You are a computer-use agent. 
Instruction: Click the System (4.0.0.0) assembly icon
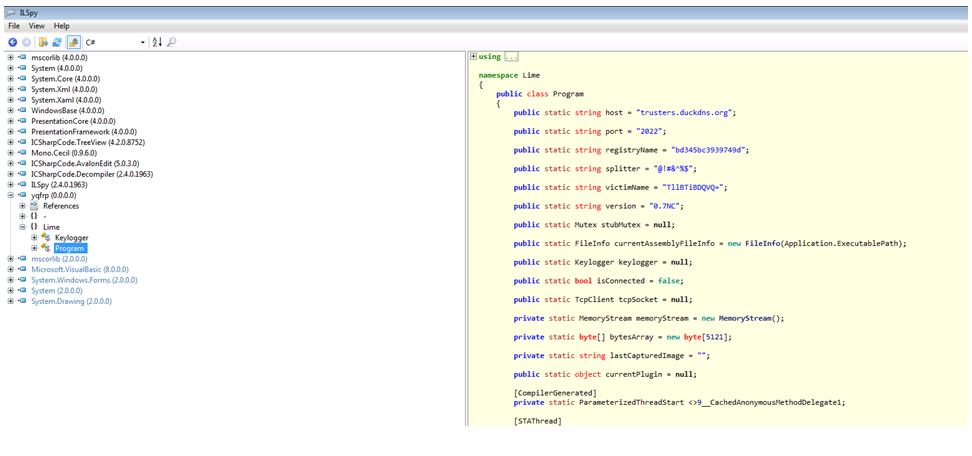tap(22, 68)
